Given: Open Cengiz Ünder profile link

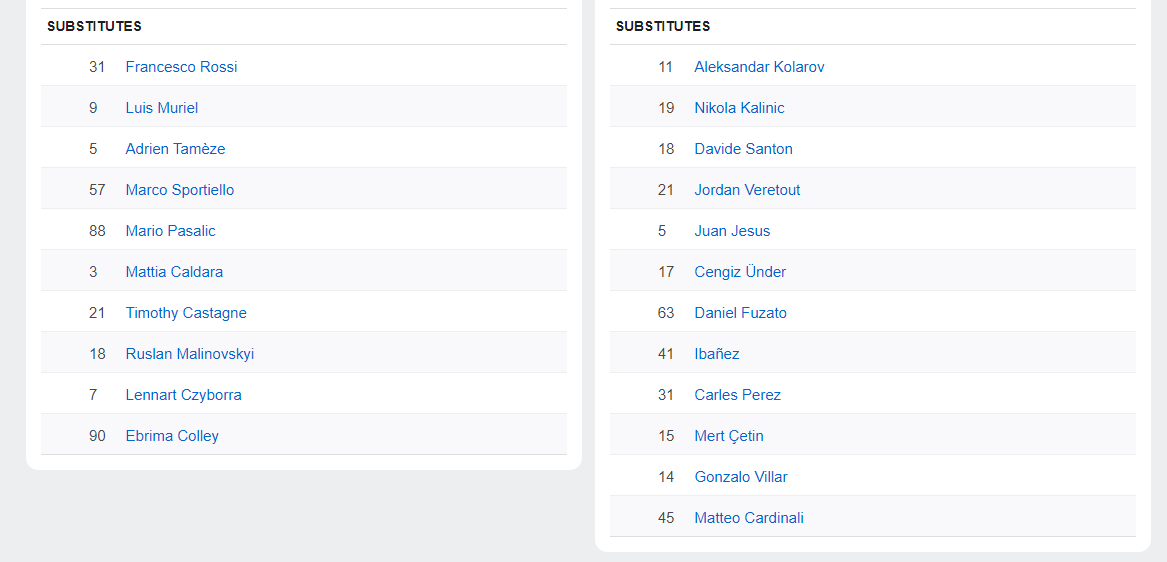Looking at the screenshot, I should click(740, 272).
